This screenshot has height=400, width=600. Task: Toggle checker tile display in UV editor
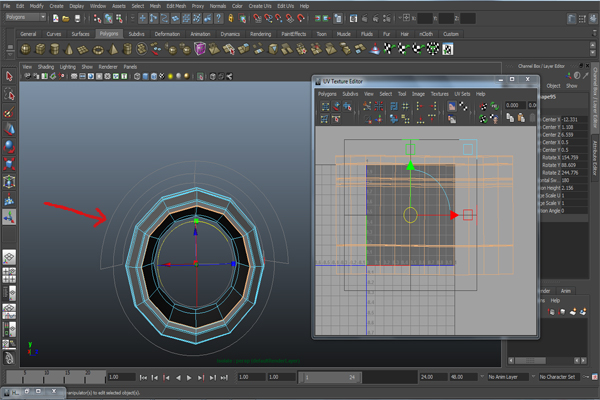click(x=463, y=106)
